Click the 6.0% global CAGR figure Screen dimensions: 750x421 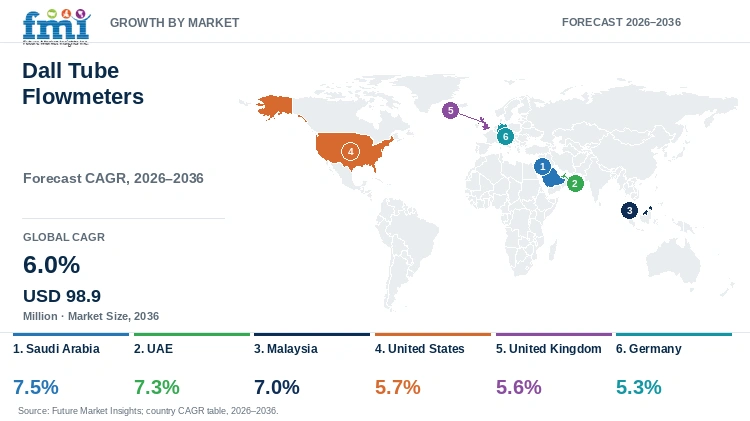[52, 265]
